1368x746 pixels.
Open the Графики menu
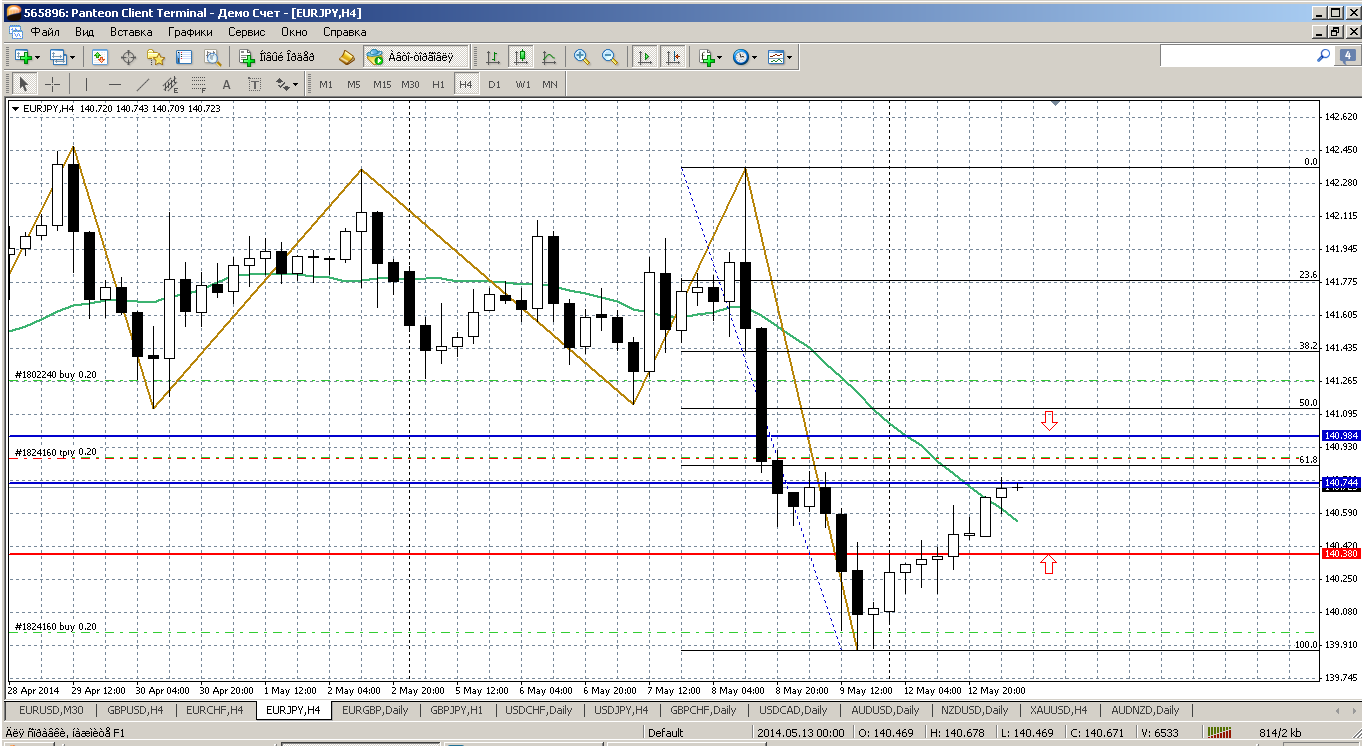coord(190,32)
